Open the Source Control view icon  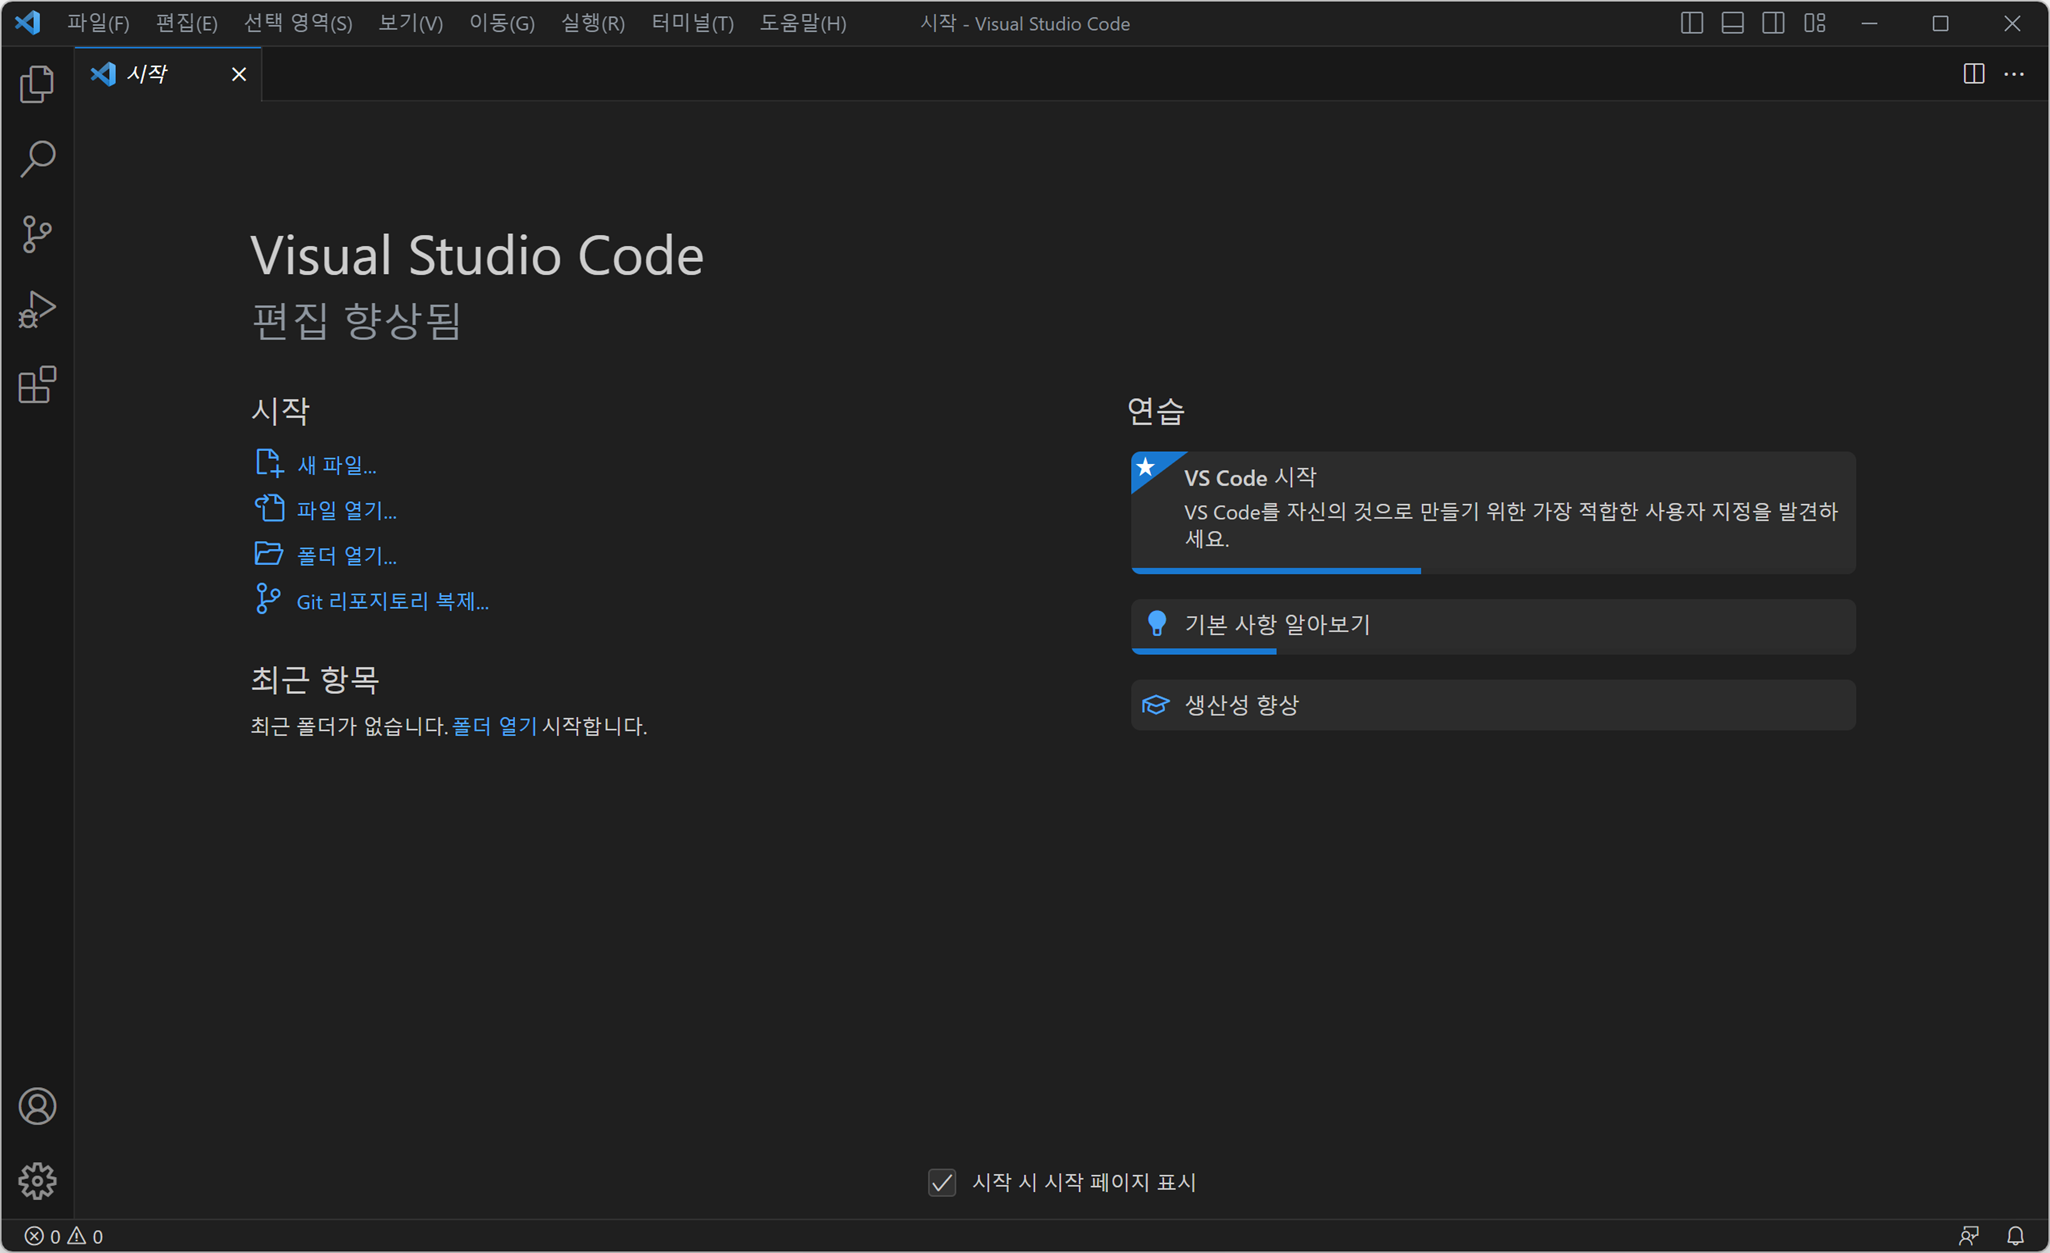pos(37,234)
